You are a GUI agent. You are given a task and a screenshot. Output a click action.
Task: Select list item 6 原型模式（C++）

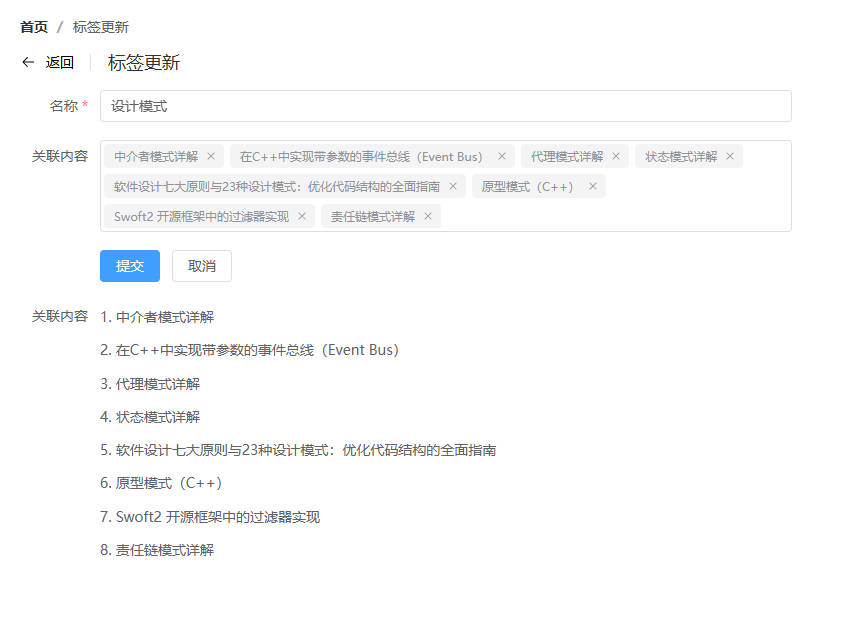[x=161, y=483]
